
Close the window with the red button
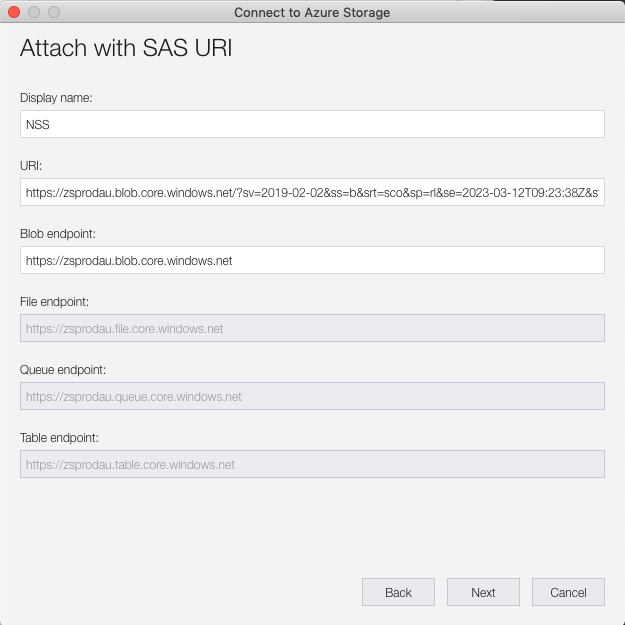click(x=14, y=12)
